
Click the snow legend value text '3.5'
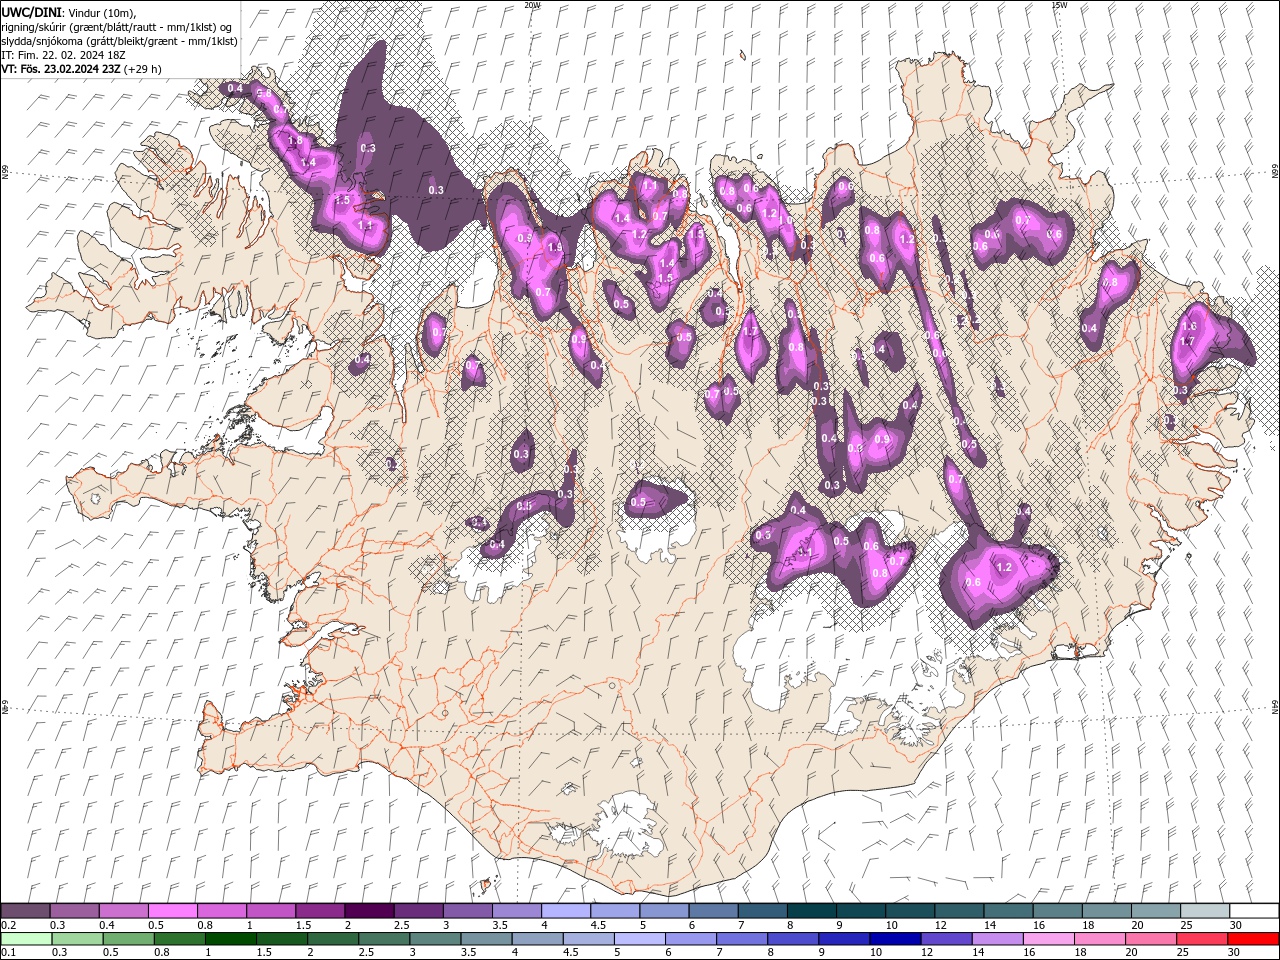499,926
